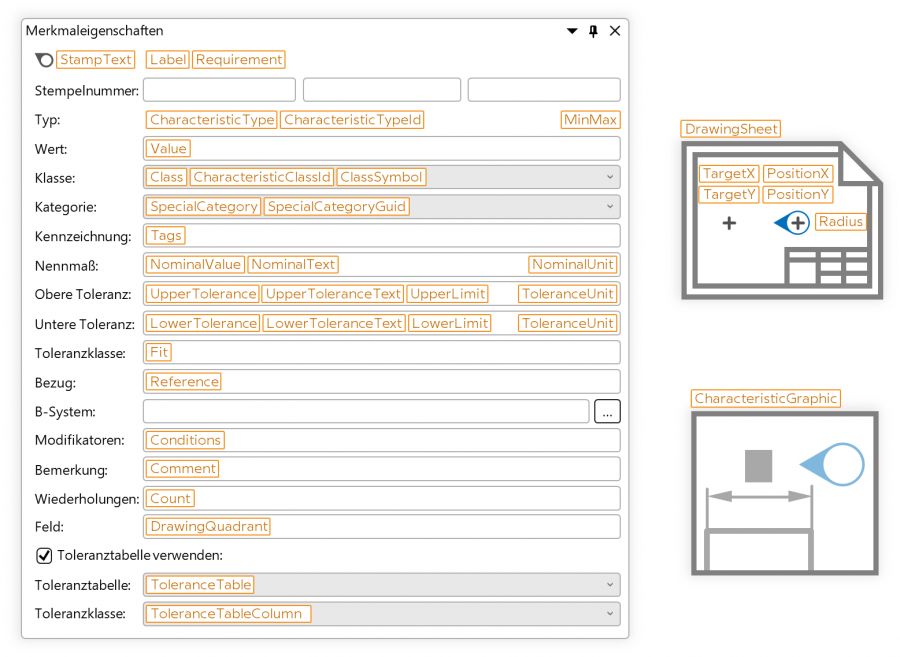Click the Bemerkung field
The height and width of the screenshot is (657, 900).
pyautogui.click(x=382, y=469)
